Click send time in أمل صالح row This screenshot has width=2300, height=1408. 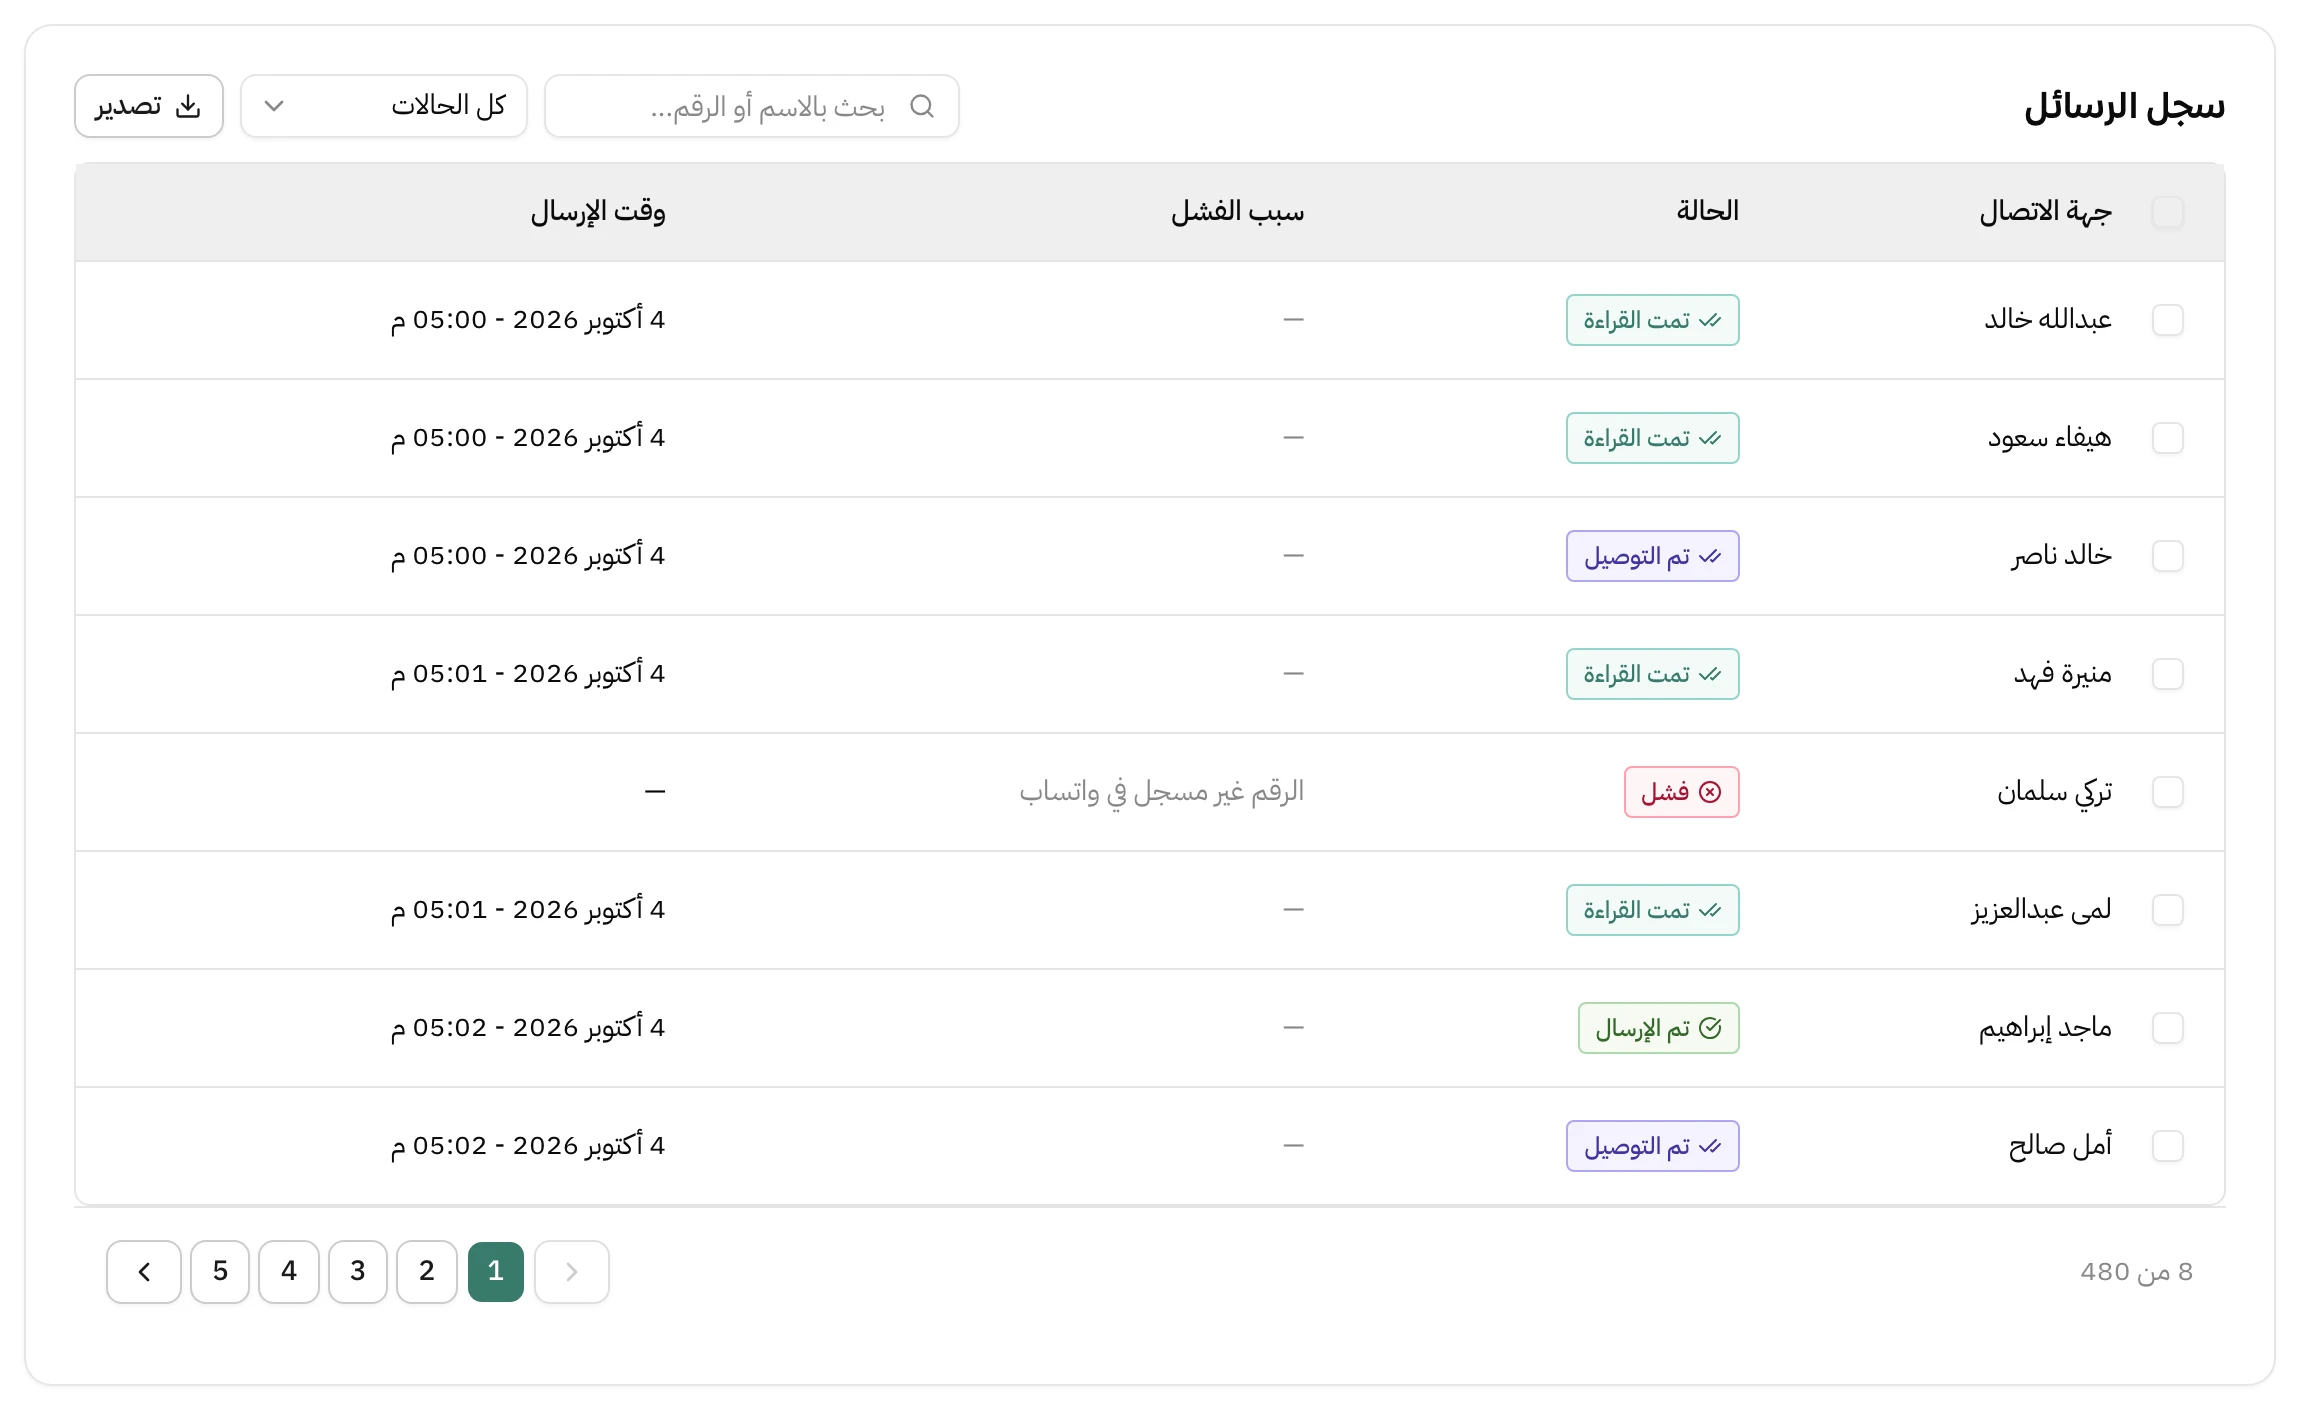coord(528,1146)
